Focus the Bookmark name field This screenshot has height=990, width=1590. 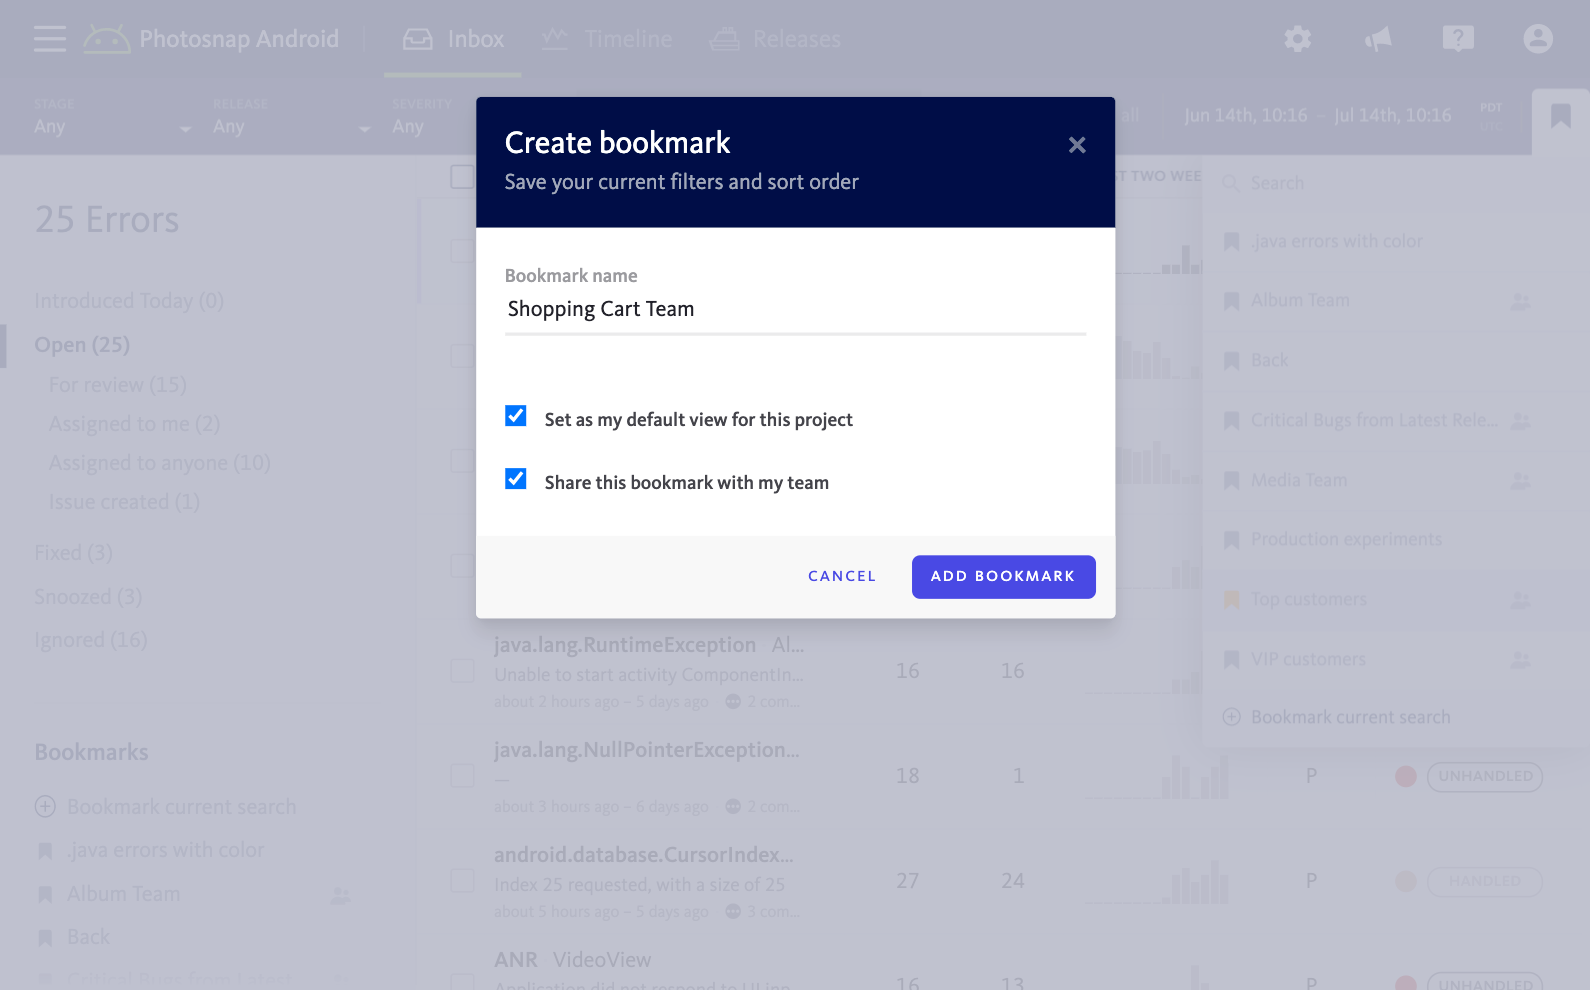click(x=795, y=309)
